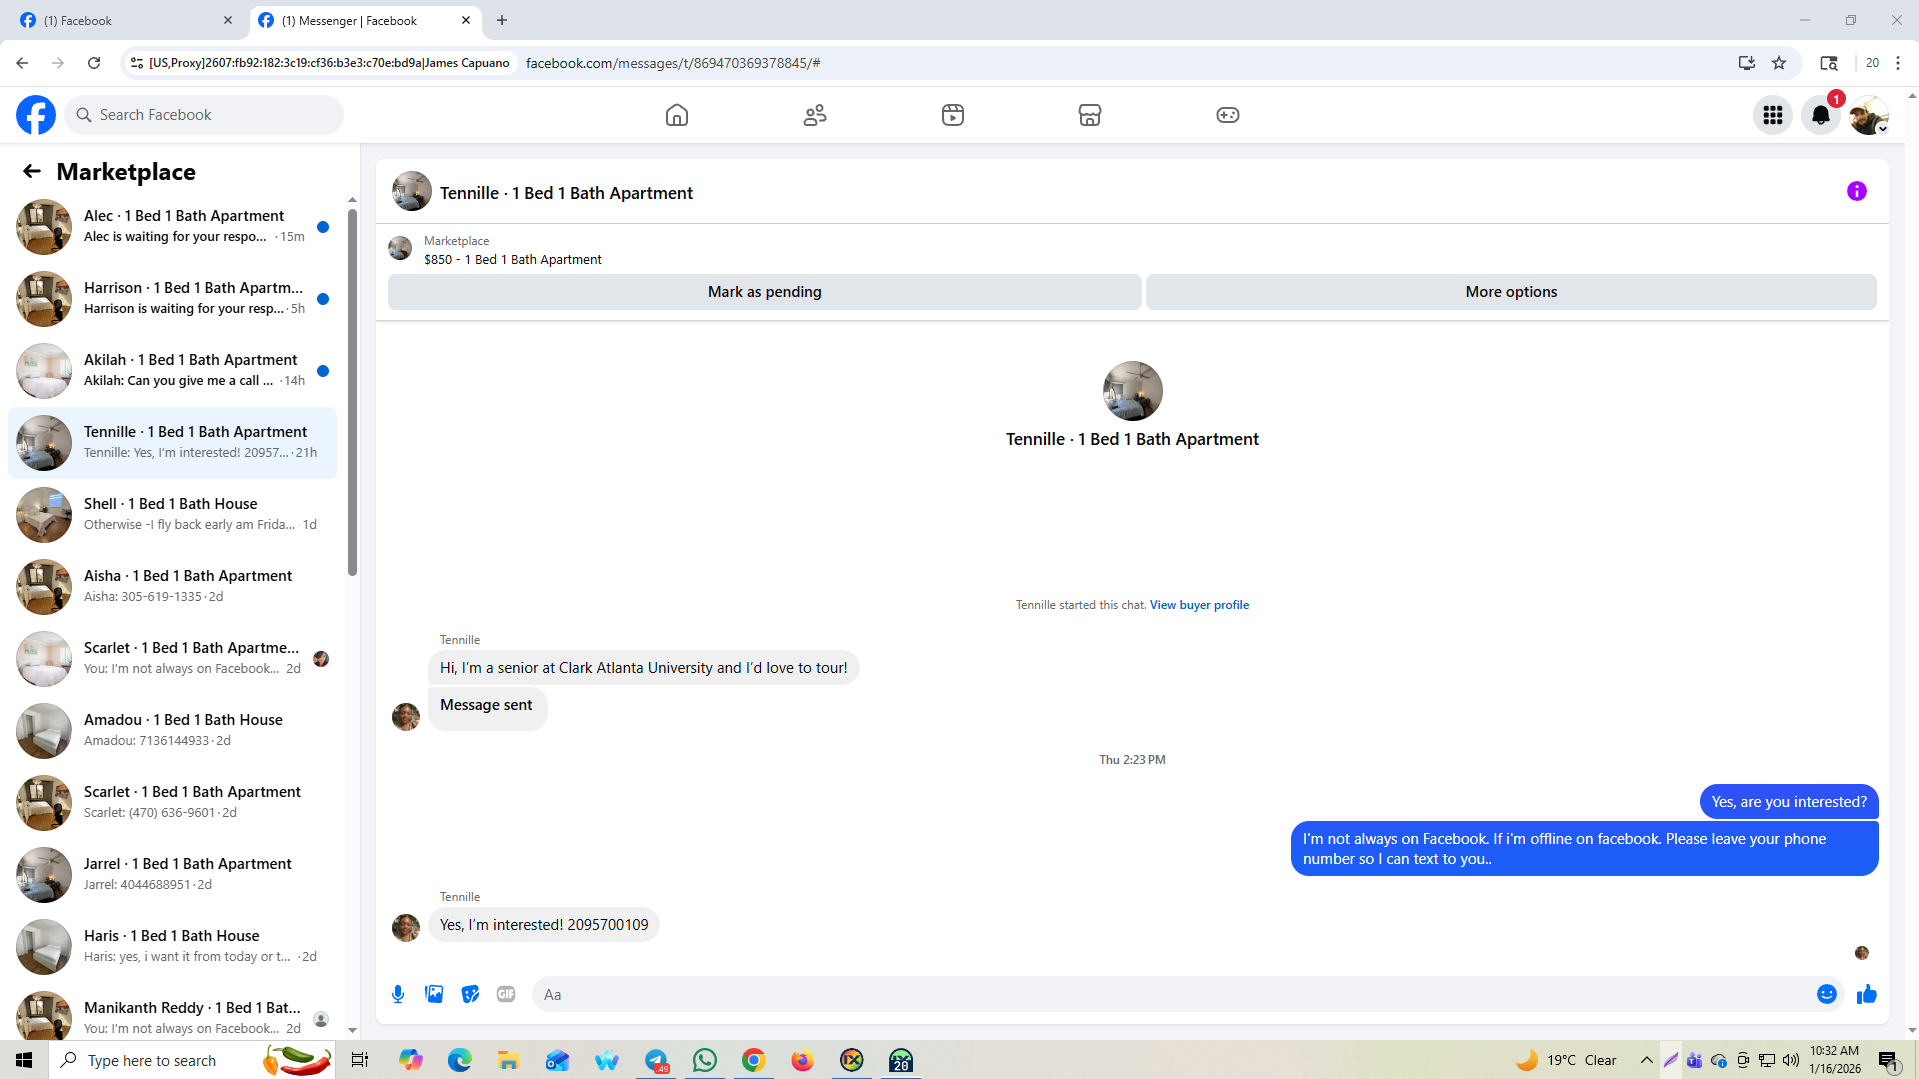
Task: Open View buyer profile link
Action: click(x=1199, y=605)
